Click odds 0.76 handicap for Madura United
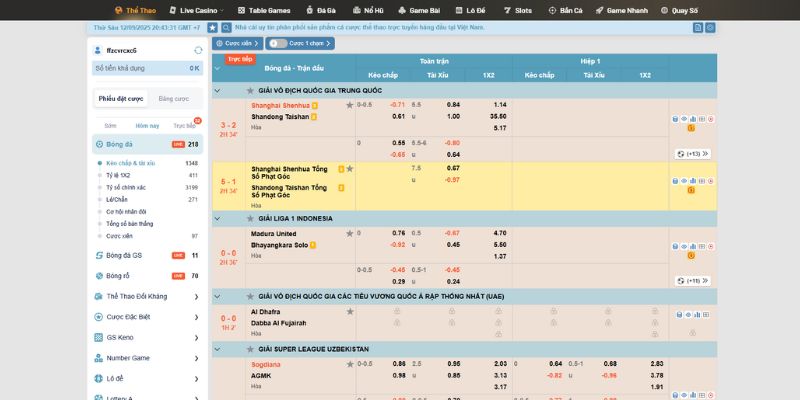 coord(398,233)
